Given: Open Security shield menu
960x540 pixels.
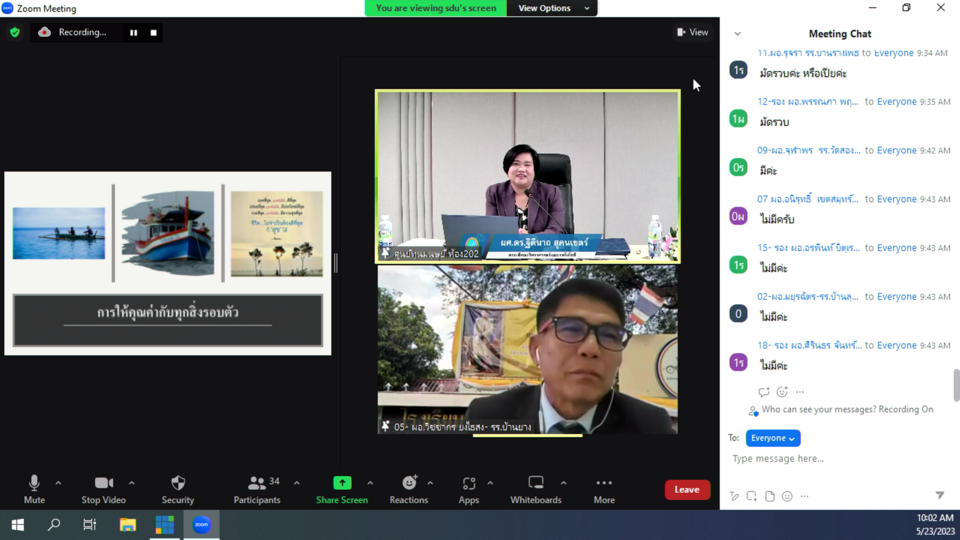Looking at the screenshot, I should coord(178,489).
